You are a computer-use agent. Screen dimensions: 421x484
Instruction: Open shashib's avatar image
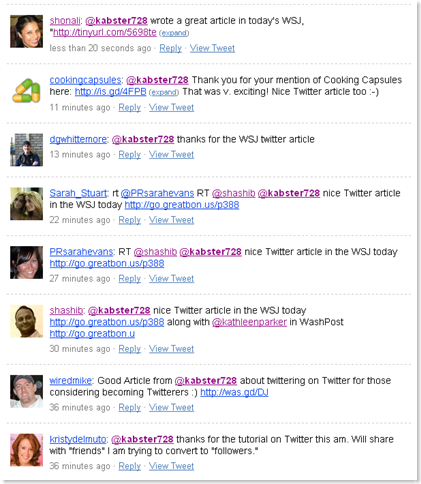click(x=26, y=321)
